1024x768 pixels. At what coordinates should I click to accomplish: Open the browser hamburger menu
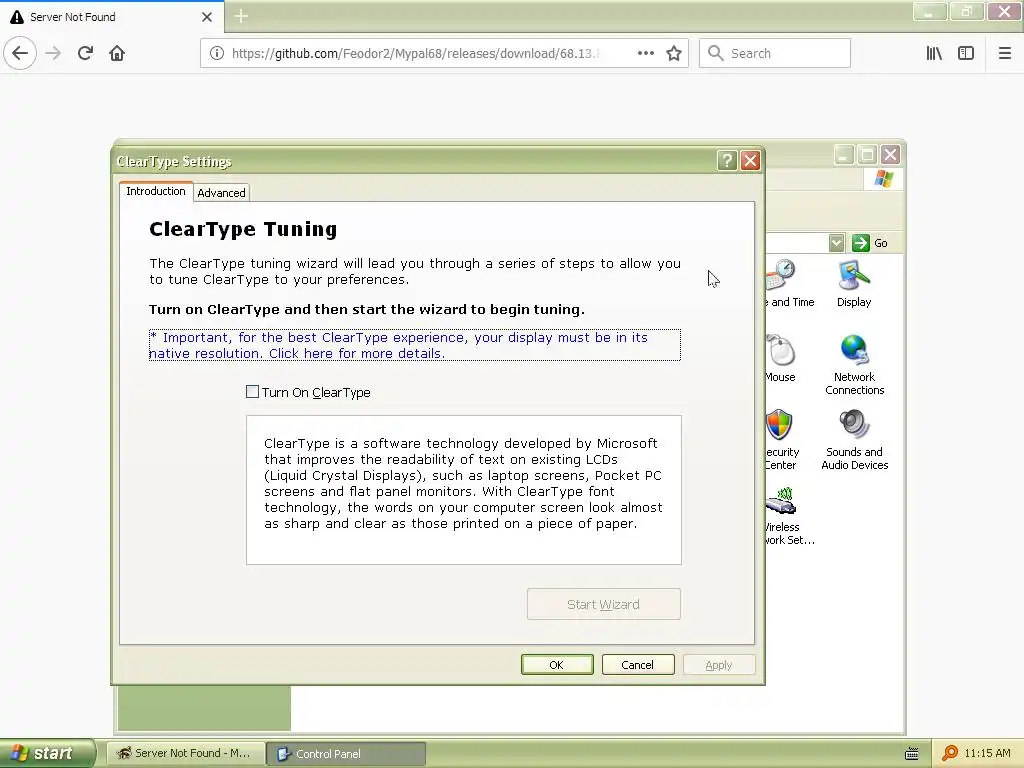tap(1004, 54)
